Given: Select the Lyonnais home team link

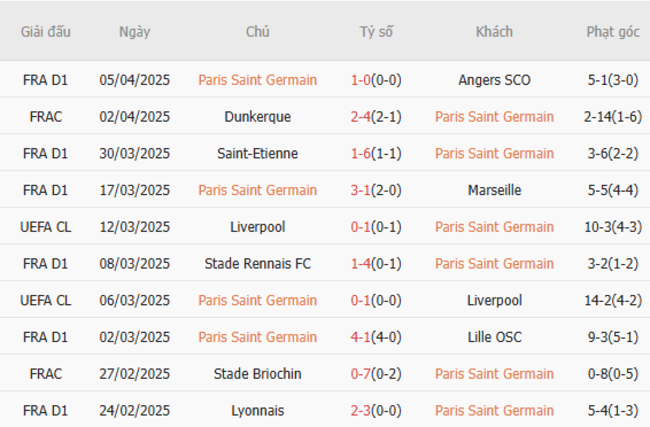Looking at the screenshot, I should click(x=258, y=411).
